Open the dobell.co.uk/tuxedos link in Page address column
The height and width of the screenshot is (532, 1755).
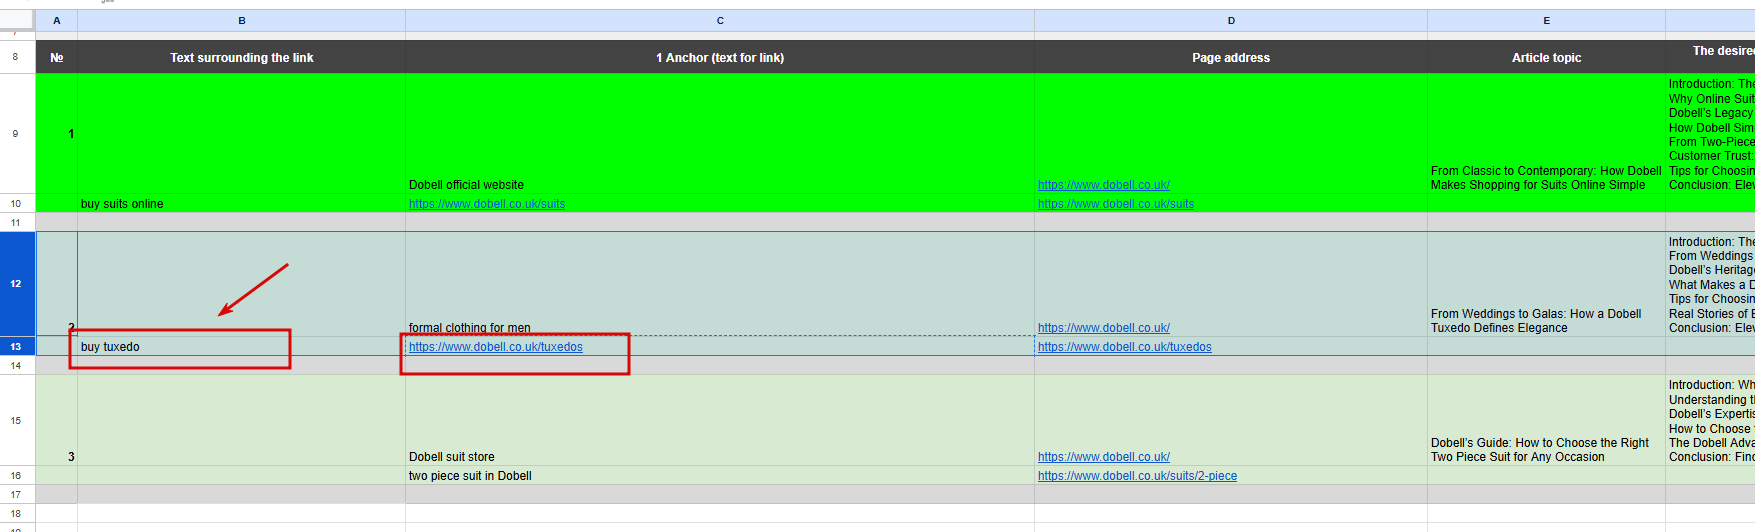(x=1124, y=347)
